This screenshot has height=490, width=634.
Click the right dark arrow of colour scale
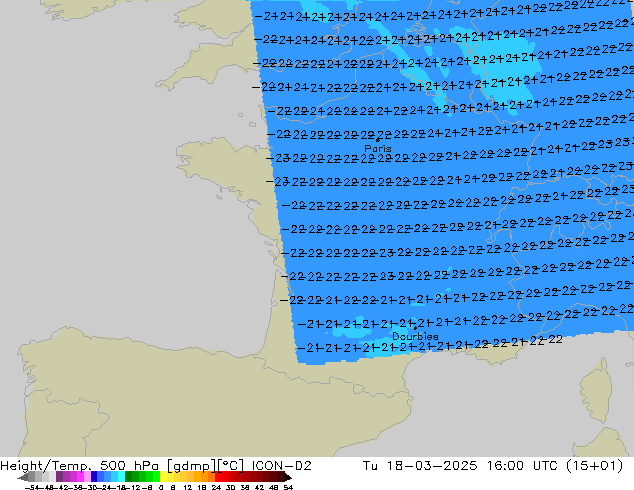coord(287,477)
